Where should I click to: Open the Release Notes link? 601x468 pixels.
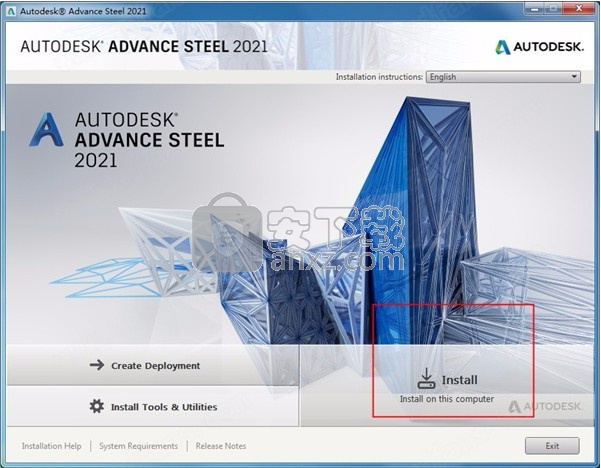tap(221, 446)
